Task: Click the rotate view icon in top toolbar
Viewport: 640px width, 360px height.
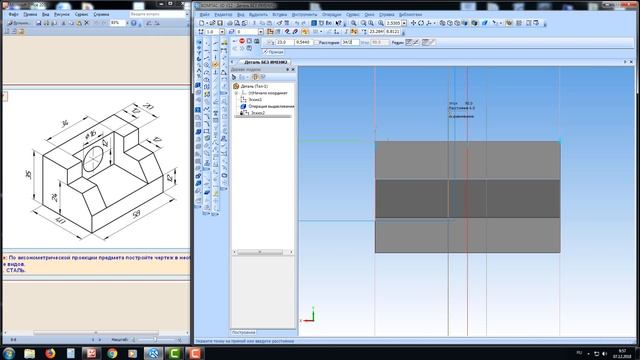Action: [421, 23]
